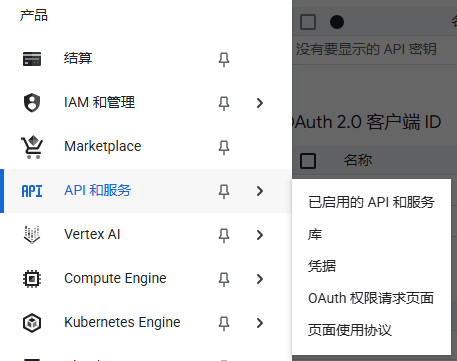
Task: Click the 产品 section heading
Action: pyautogui.click(x=34, y=15)
